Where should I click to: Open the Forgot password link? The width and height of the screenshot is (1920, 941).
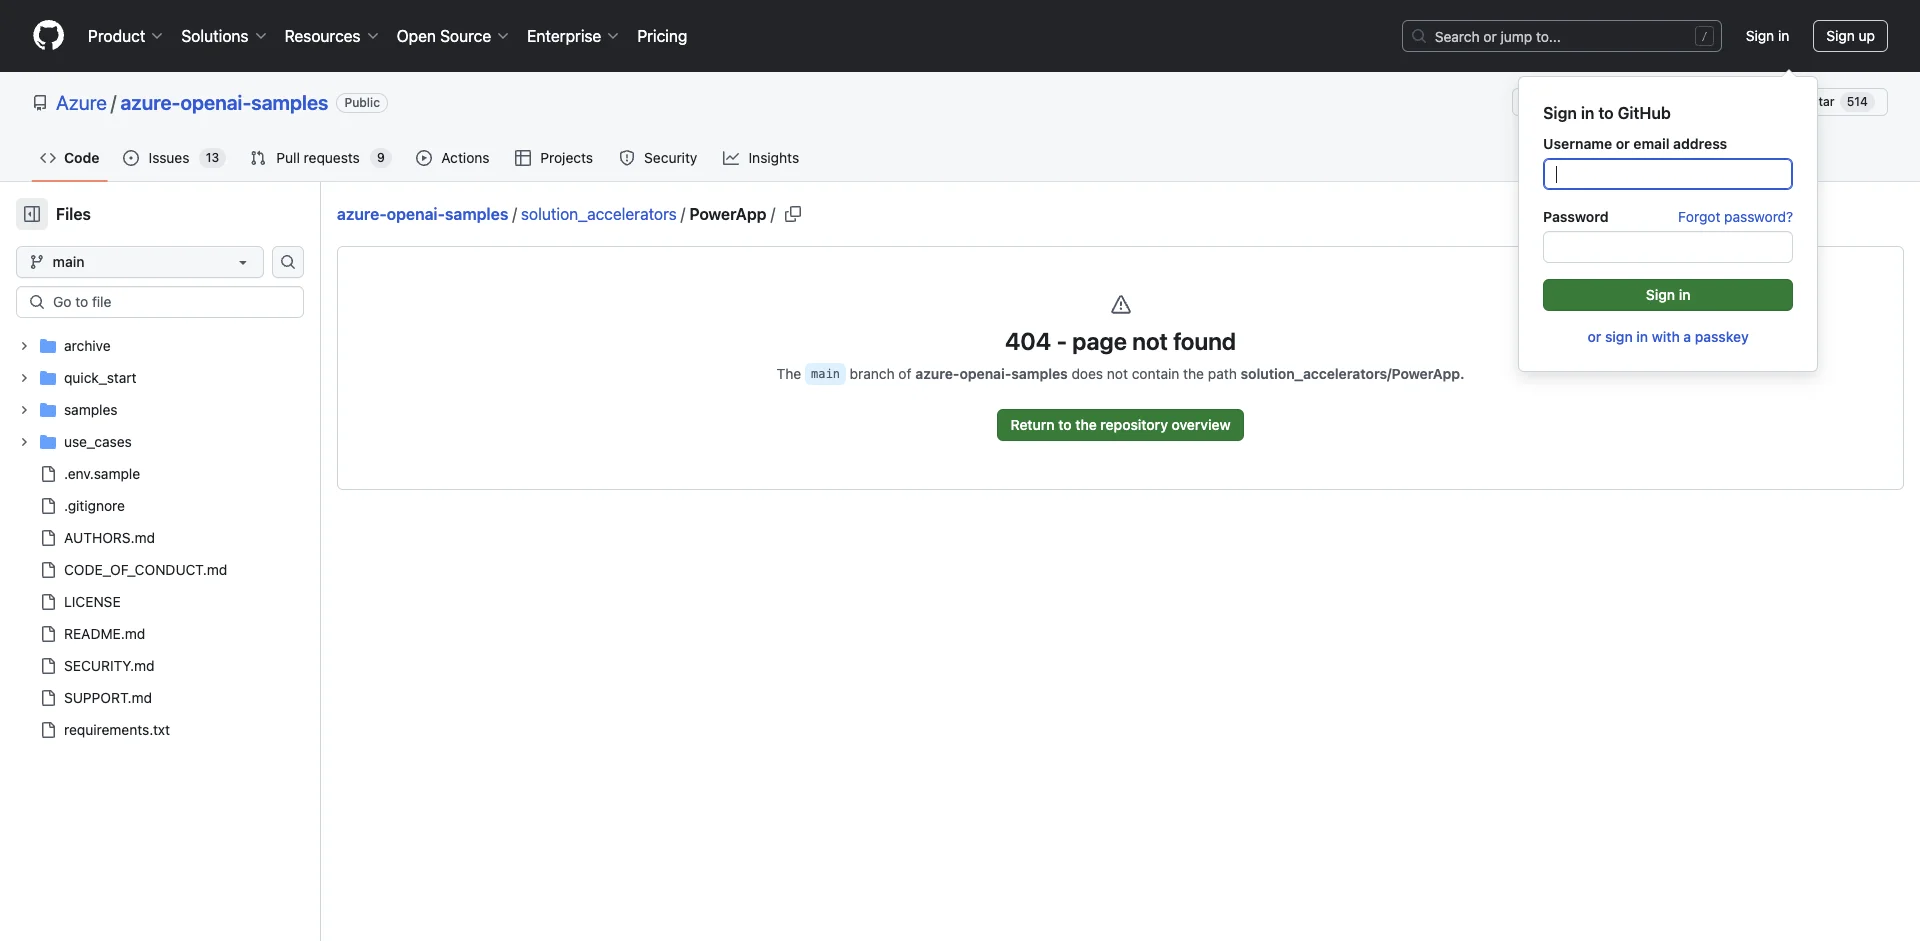(1735, 217)
